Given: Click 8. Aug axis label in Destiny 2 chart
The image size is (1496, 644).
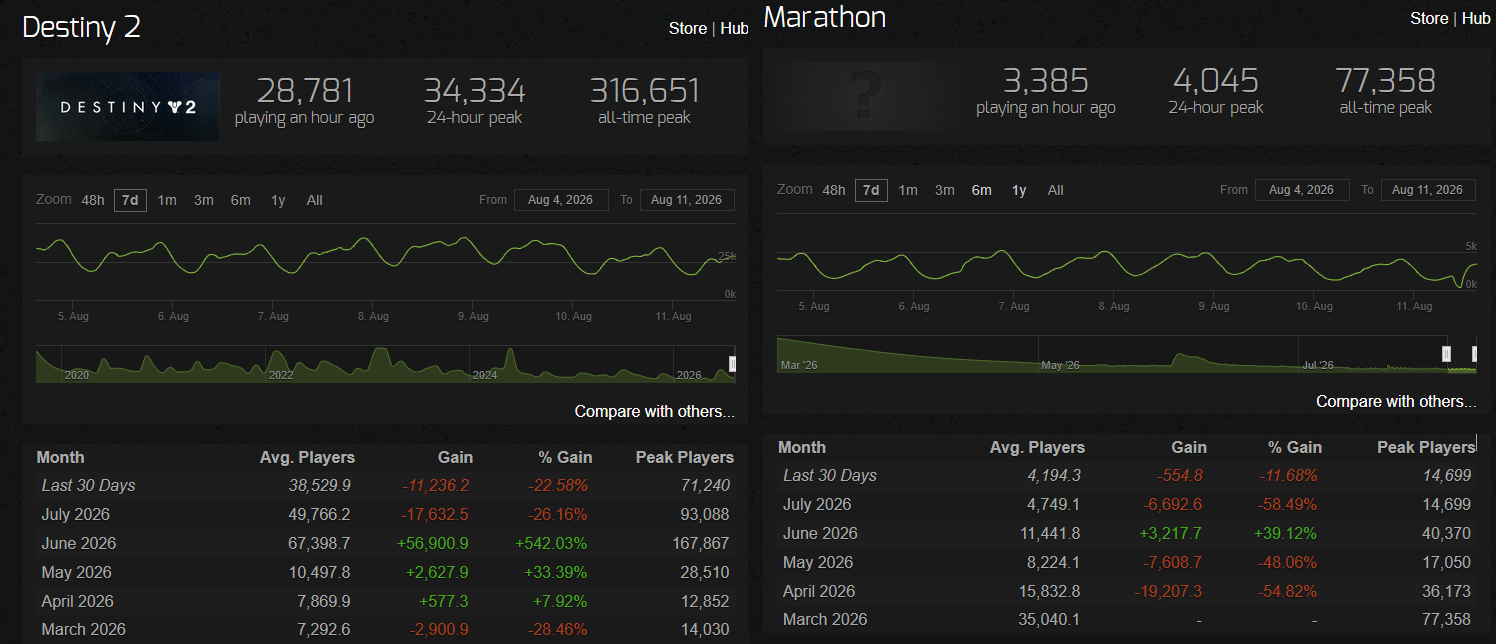Looking at the screenshot, I should (373, 316).
